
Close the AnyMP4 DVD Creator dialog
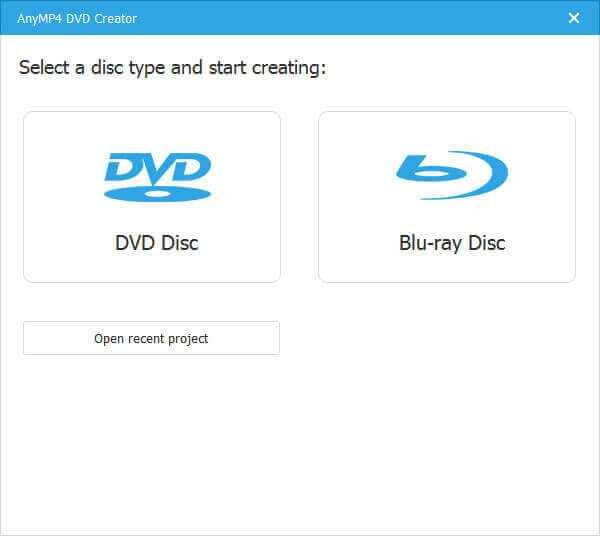point(574,18)
